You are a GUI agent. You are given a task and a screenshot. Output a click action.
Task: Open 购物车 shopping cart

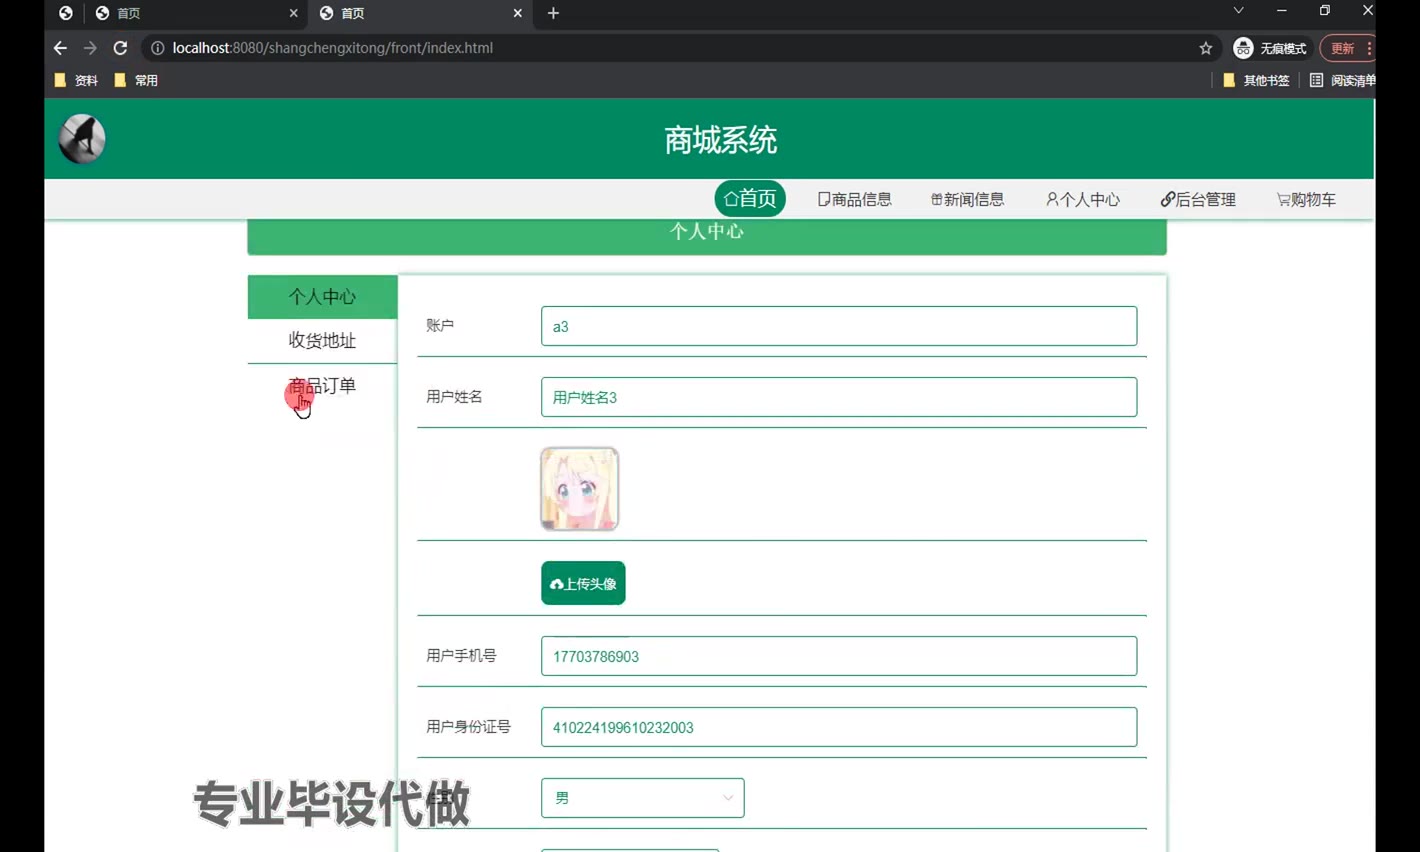point(1306,199)
